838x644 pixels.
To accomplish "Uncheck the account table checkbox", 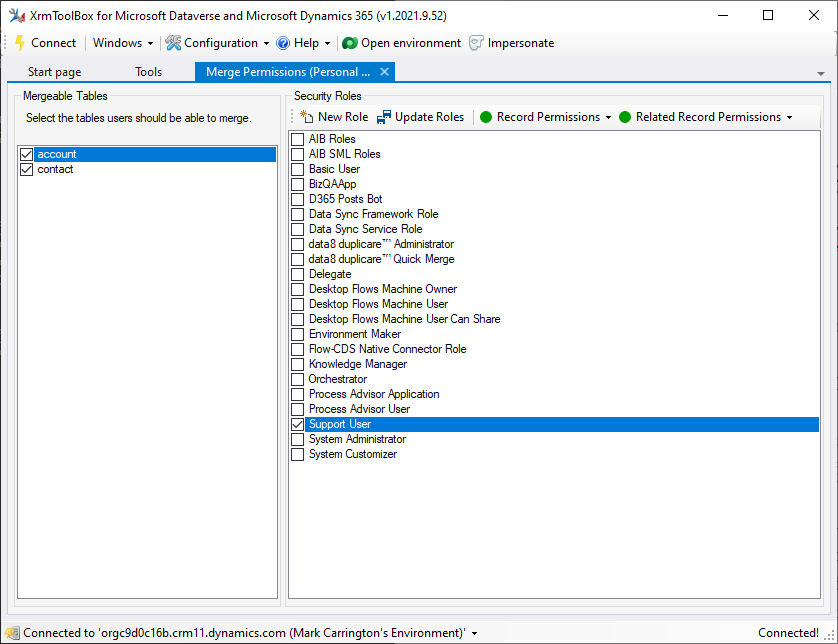I will click(27, 155).
